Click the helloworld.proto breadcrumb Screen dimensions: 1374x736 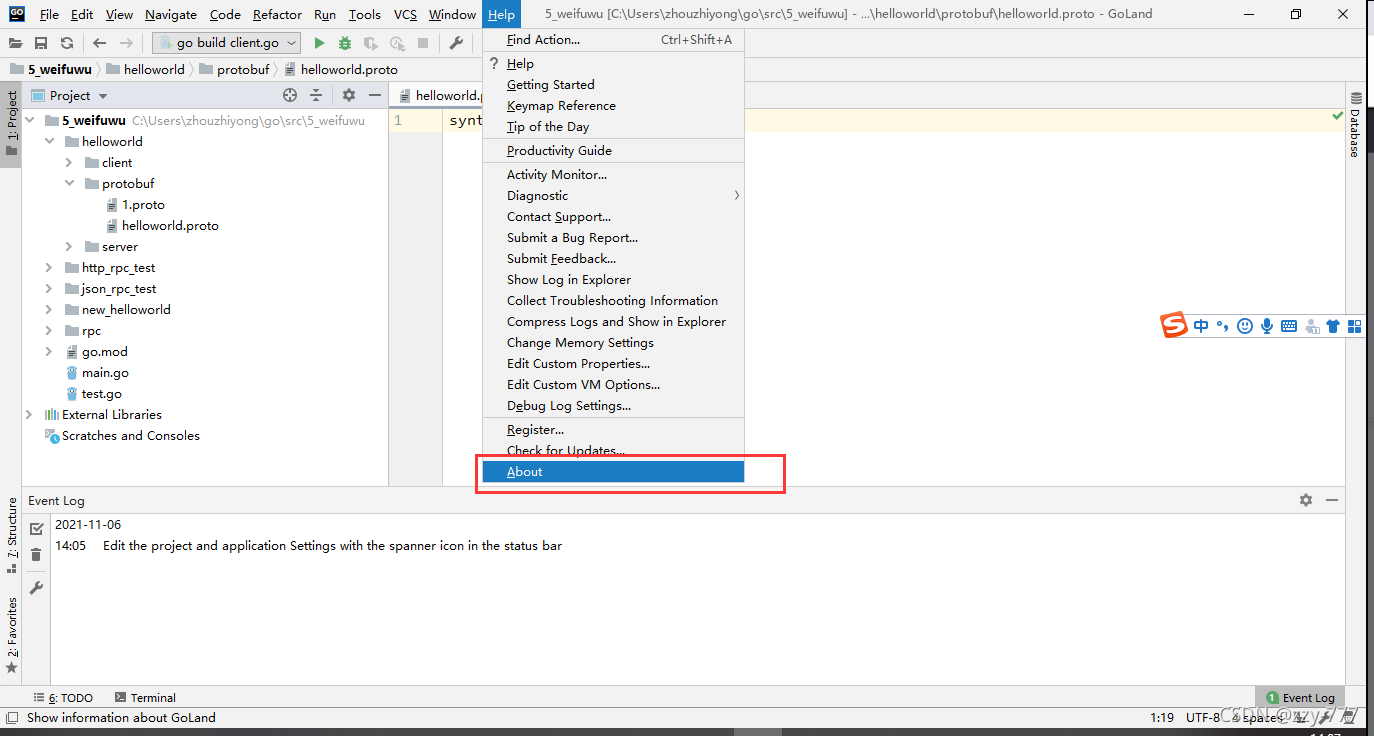click(341, 69)
